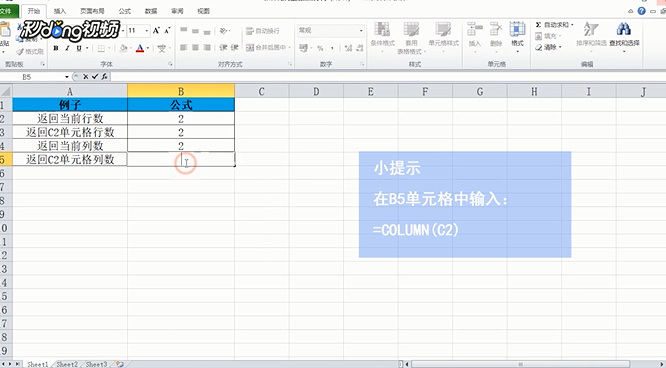The width and height of the screenshot is (666, 368).
Task: Confirm the formula bar entry (checkmark)
Action: 95,77
